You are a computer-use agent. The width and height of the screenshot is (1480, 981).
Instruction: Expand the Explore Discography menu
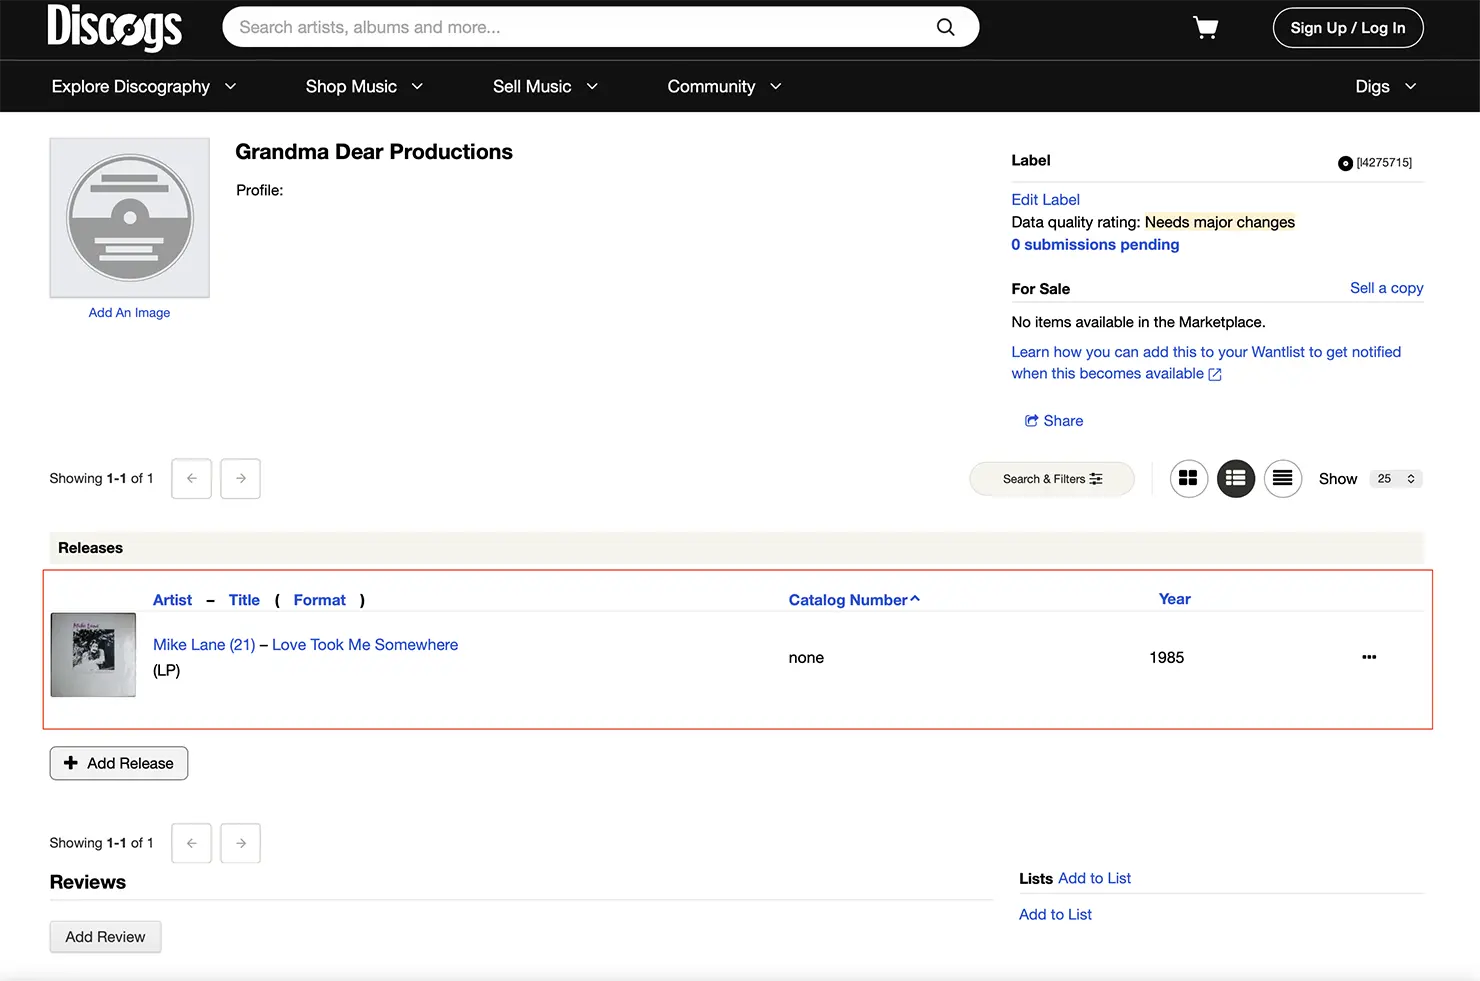143,87
